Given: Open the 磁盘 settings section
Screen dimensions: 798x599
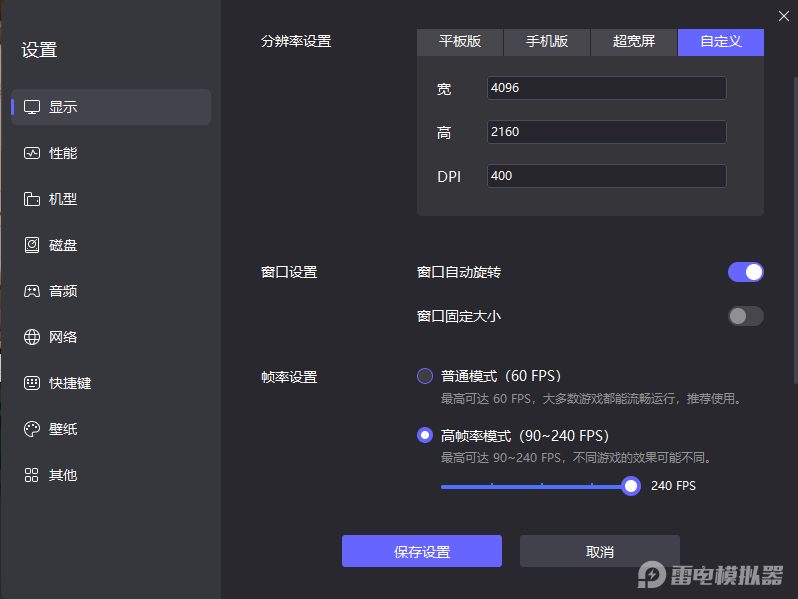Looking at the screenshot, I should [x=111, y=245].
